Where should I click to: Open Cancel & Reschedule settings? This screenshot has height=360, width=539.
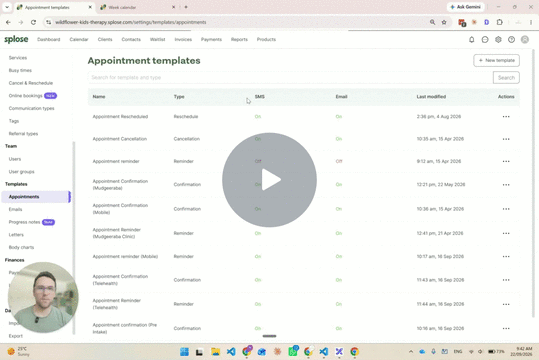pyautogui.click(x=31, y=83)
